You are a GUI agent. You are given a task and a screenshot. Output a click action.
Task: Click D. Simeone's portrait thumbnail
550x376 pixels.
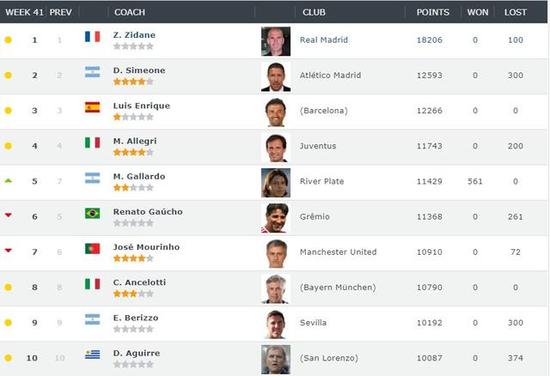[x=276, y=77]
